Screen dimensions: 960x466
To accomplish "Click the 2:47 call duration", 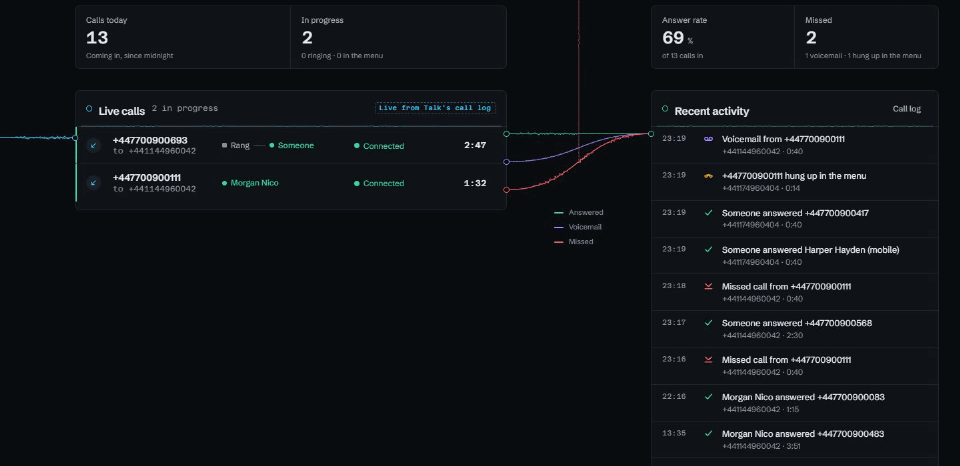I will pyautogui.click(x=475, y=146).
